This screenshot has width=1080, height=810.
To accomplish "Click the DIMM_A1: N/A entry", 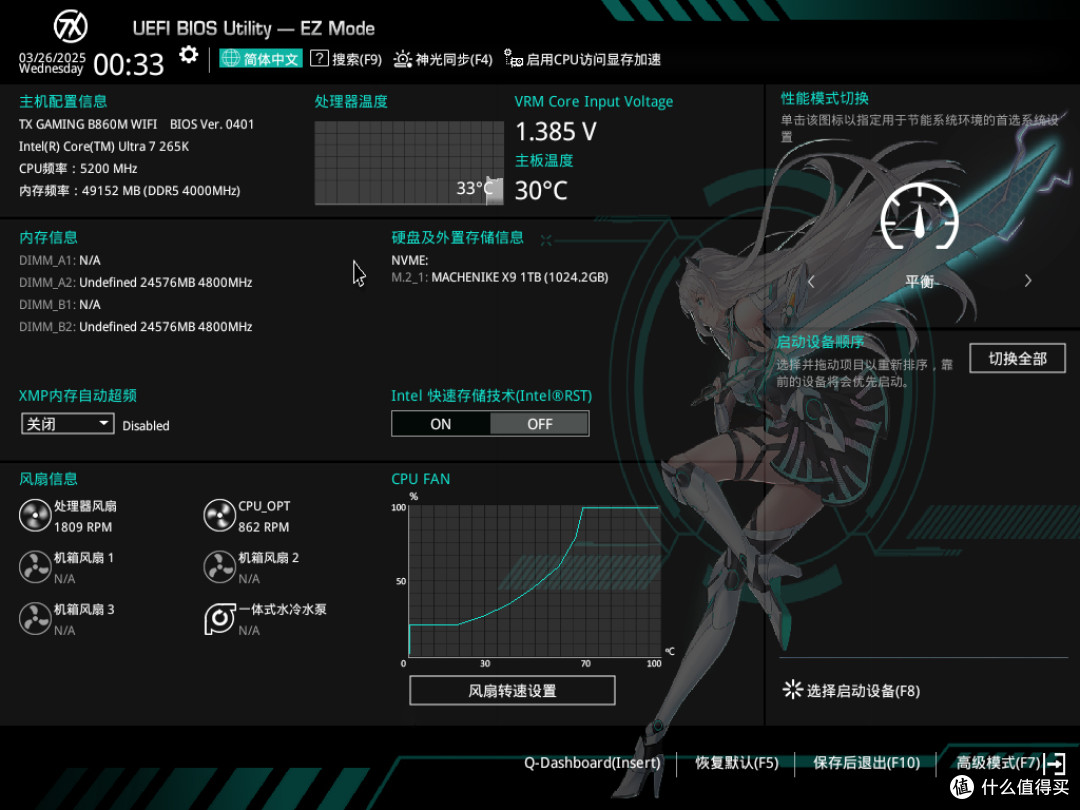I will tap(60, 260).
